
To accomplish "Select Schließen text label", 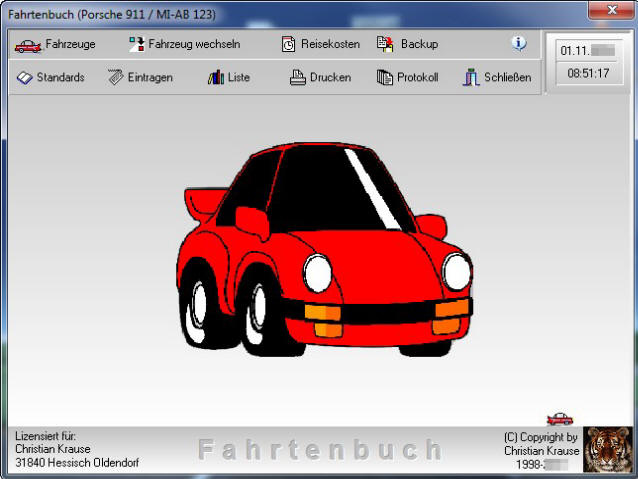I will coord(507,77).
